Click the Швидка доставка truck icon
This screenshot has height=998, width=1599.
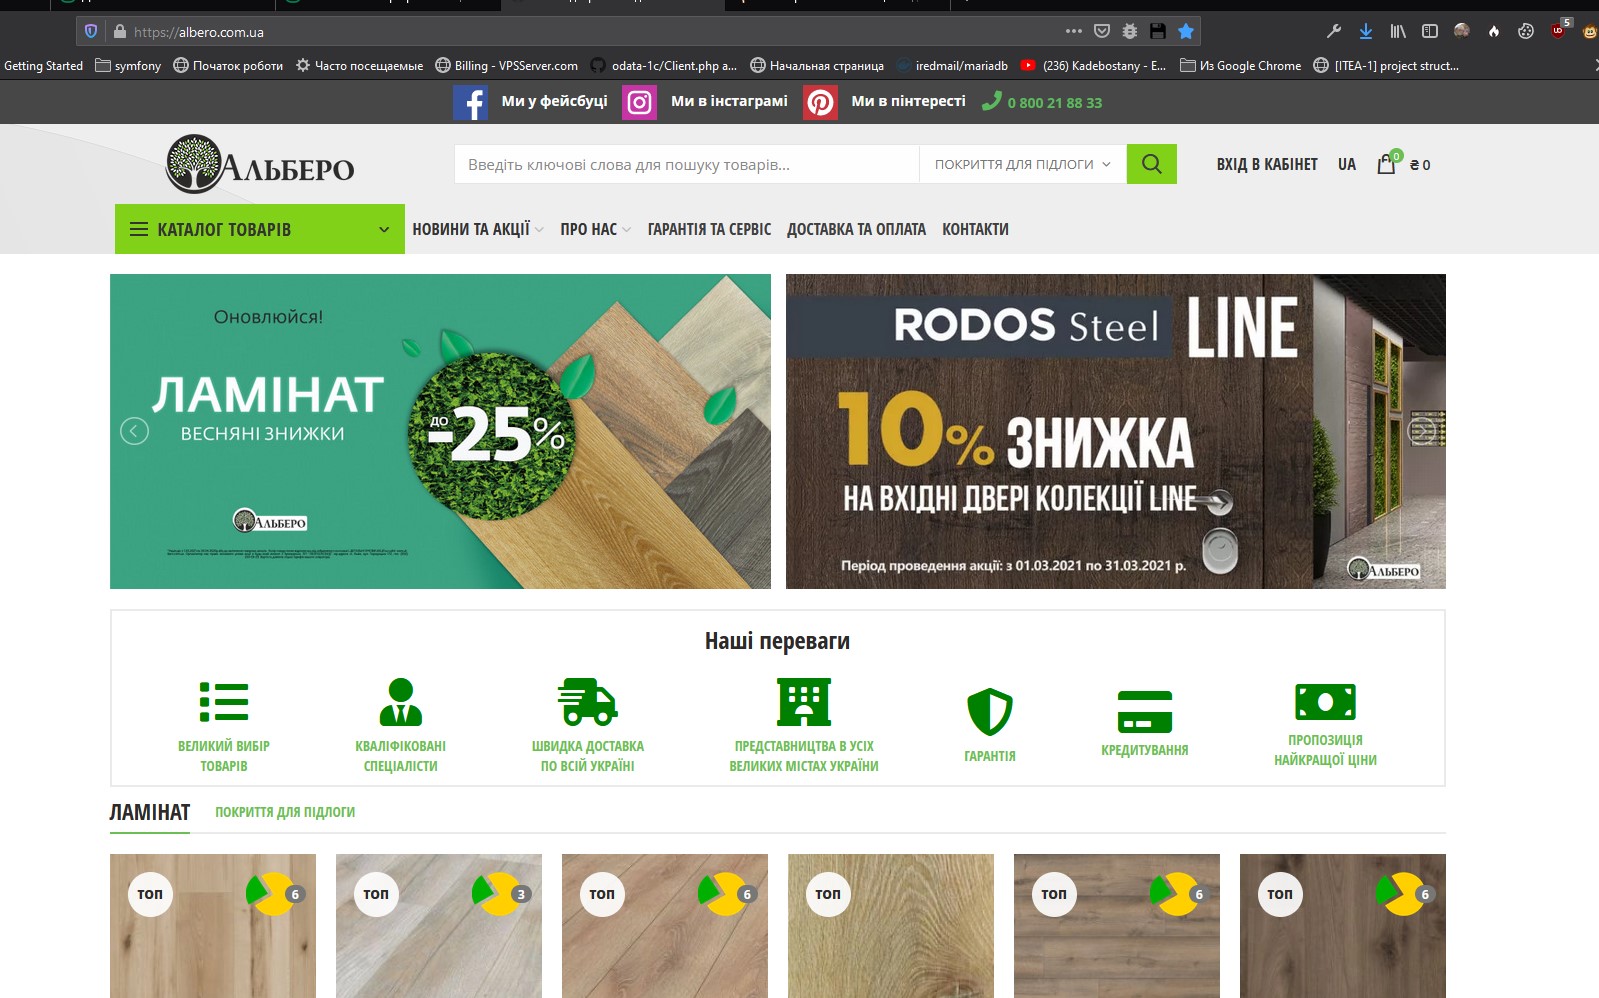coord(588,702)
